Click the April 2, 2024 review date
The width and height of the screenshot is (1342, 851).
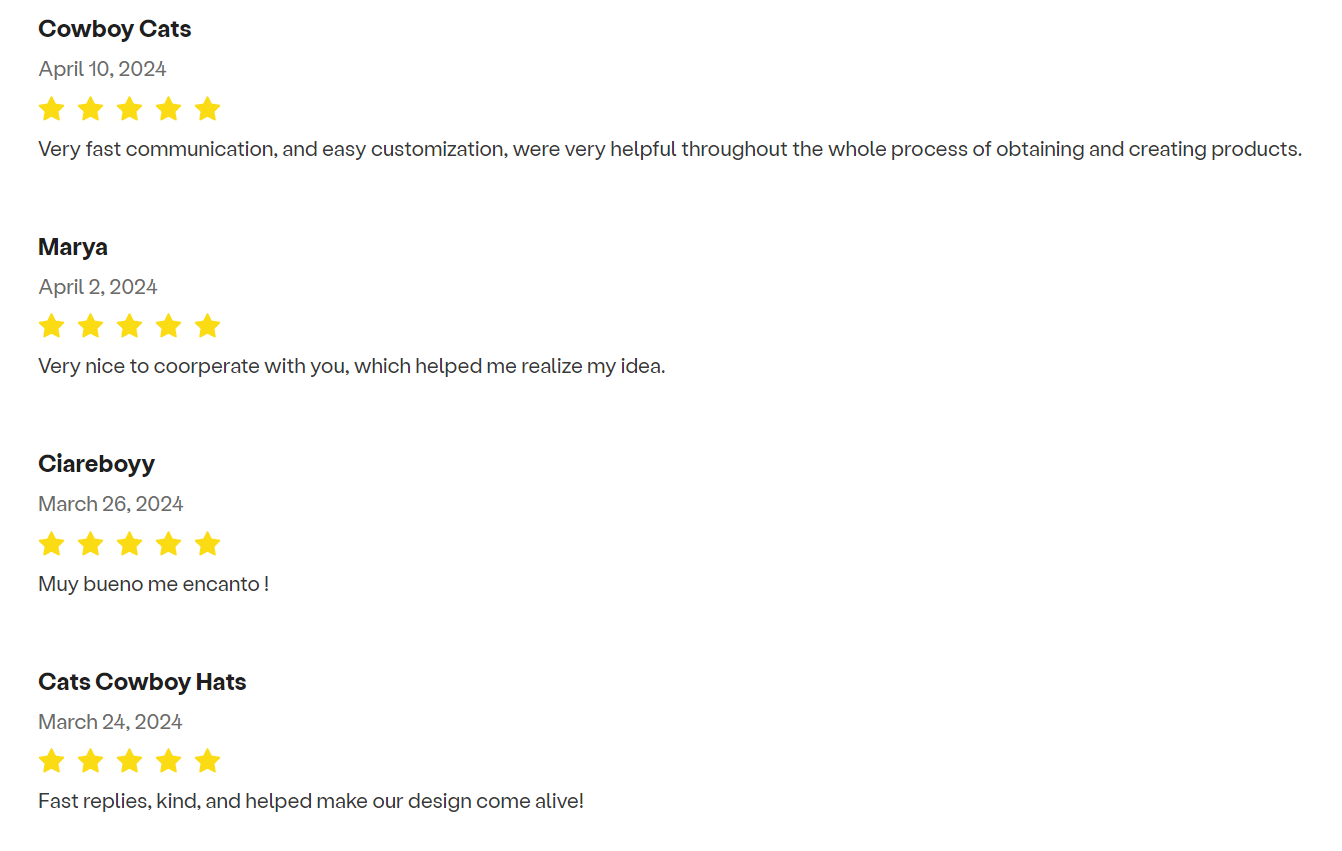[x=98, y=287]
